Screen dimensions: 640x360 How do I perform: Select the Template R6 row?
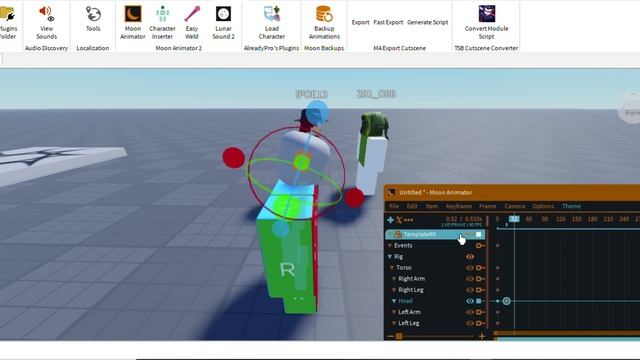pos(436,234)
